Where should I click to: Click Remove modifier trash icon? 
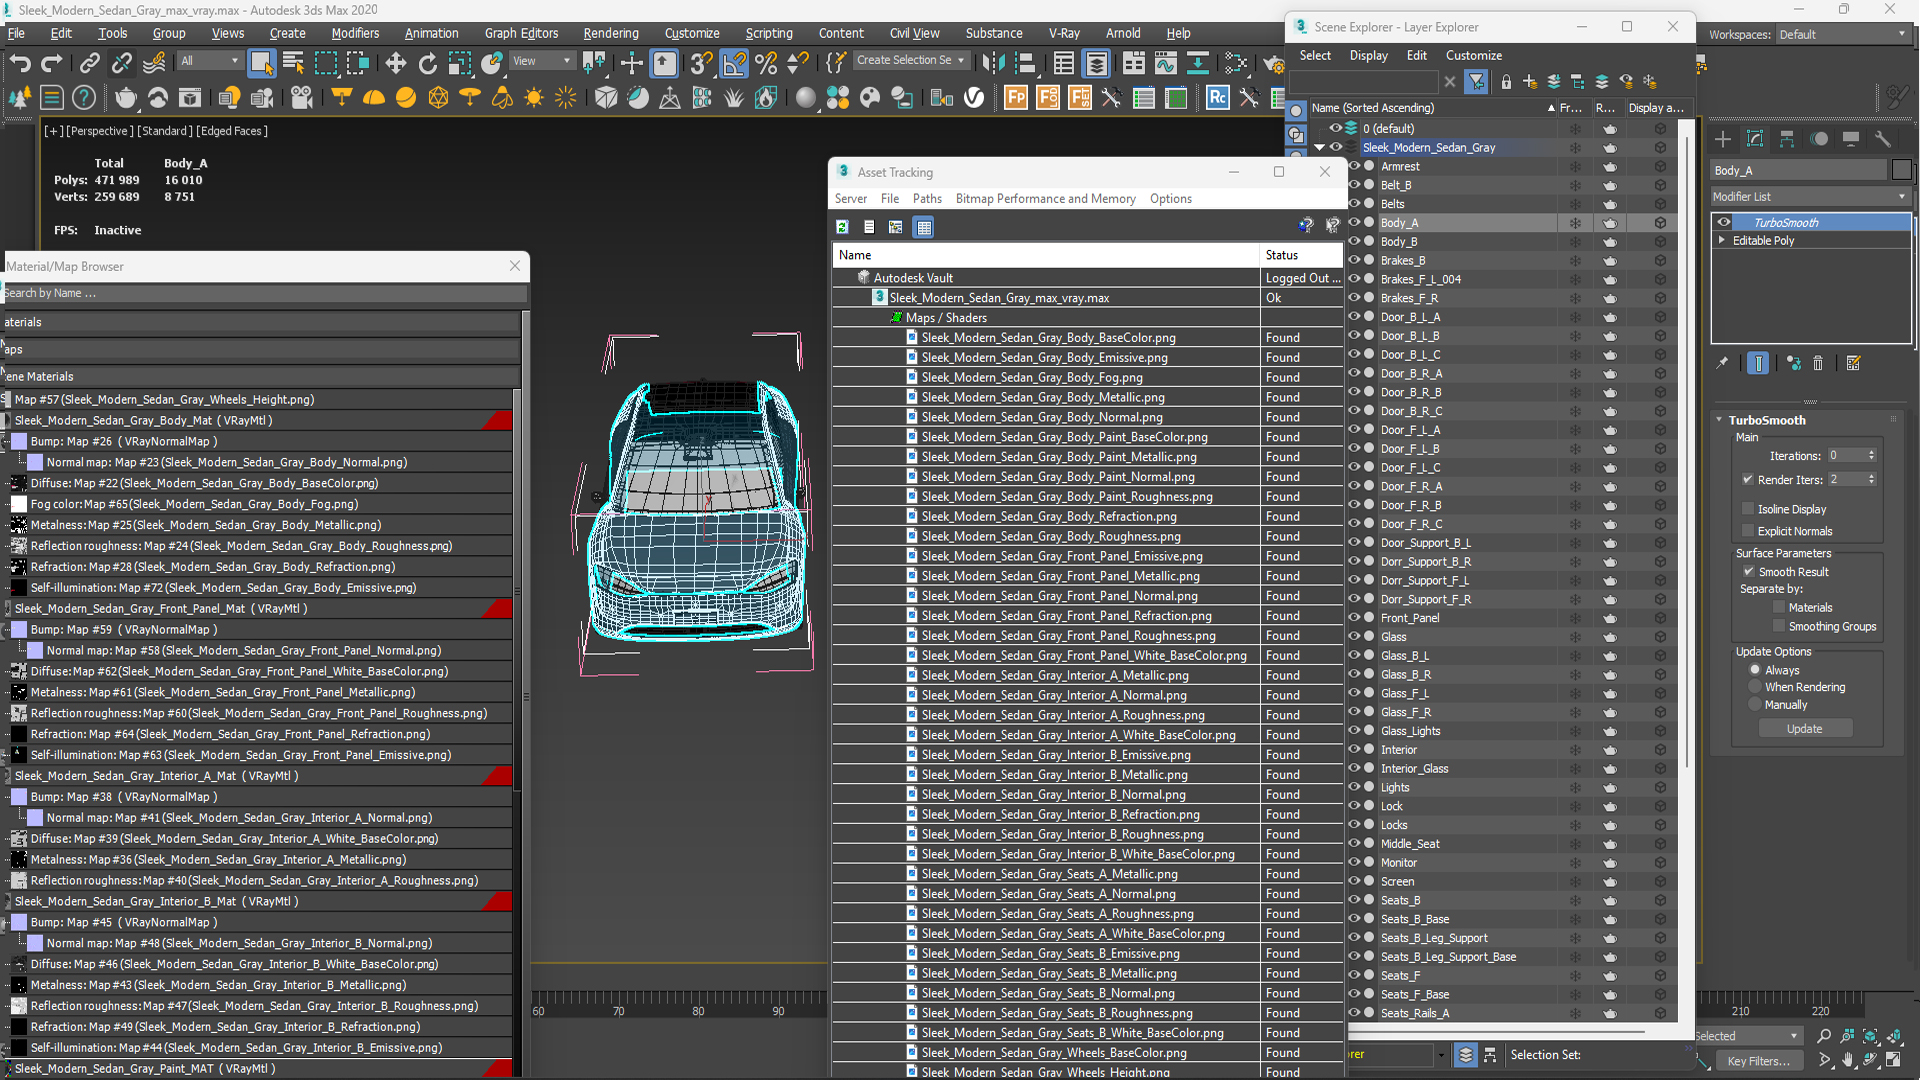pos(1818,363)
